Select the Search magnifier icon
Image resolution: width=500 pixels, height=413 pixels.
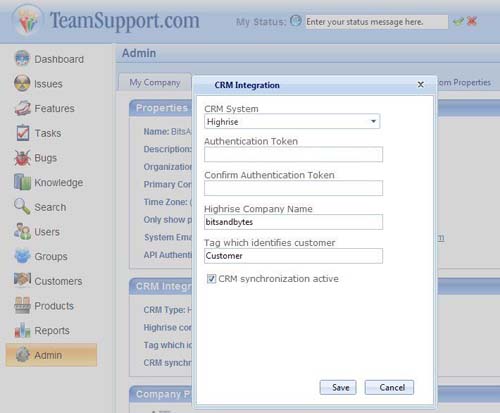22,206
